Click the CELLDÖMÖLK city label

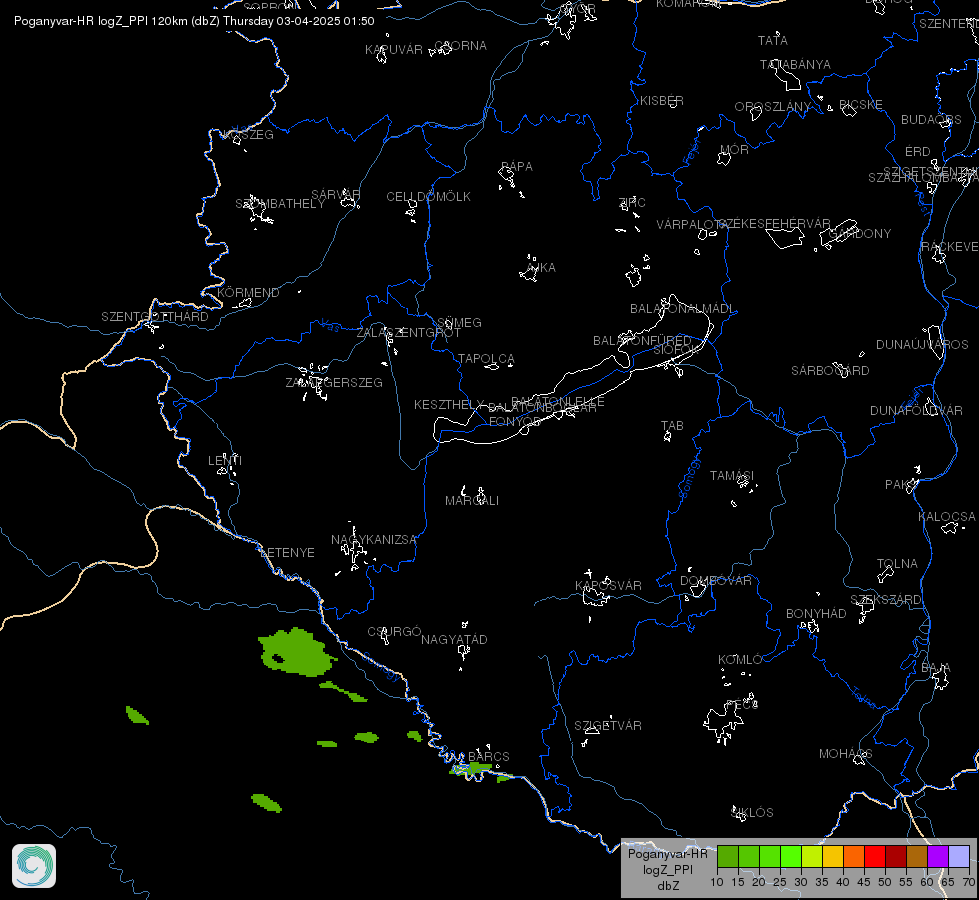(x=429, y=197)
